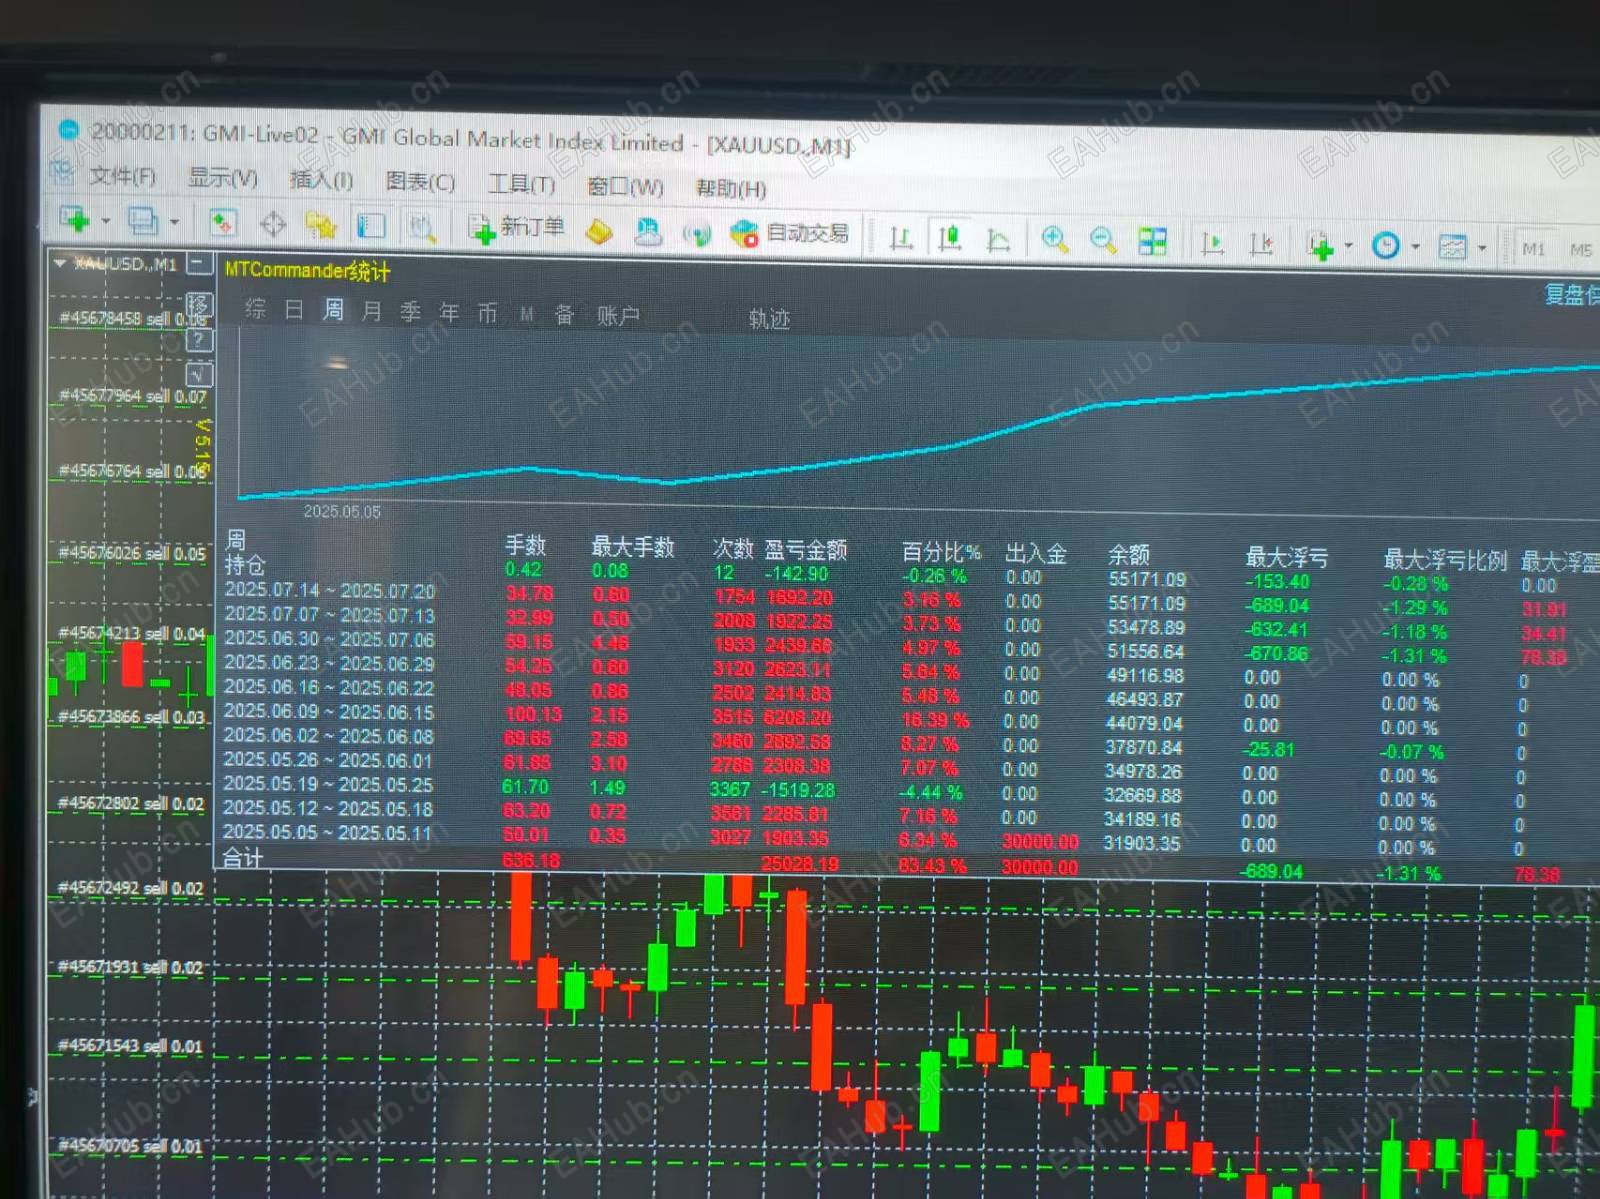Open the ? help button on the panel
This screenshot has width=1600, height=1199.
199,340
